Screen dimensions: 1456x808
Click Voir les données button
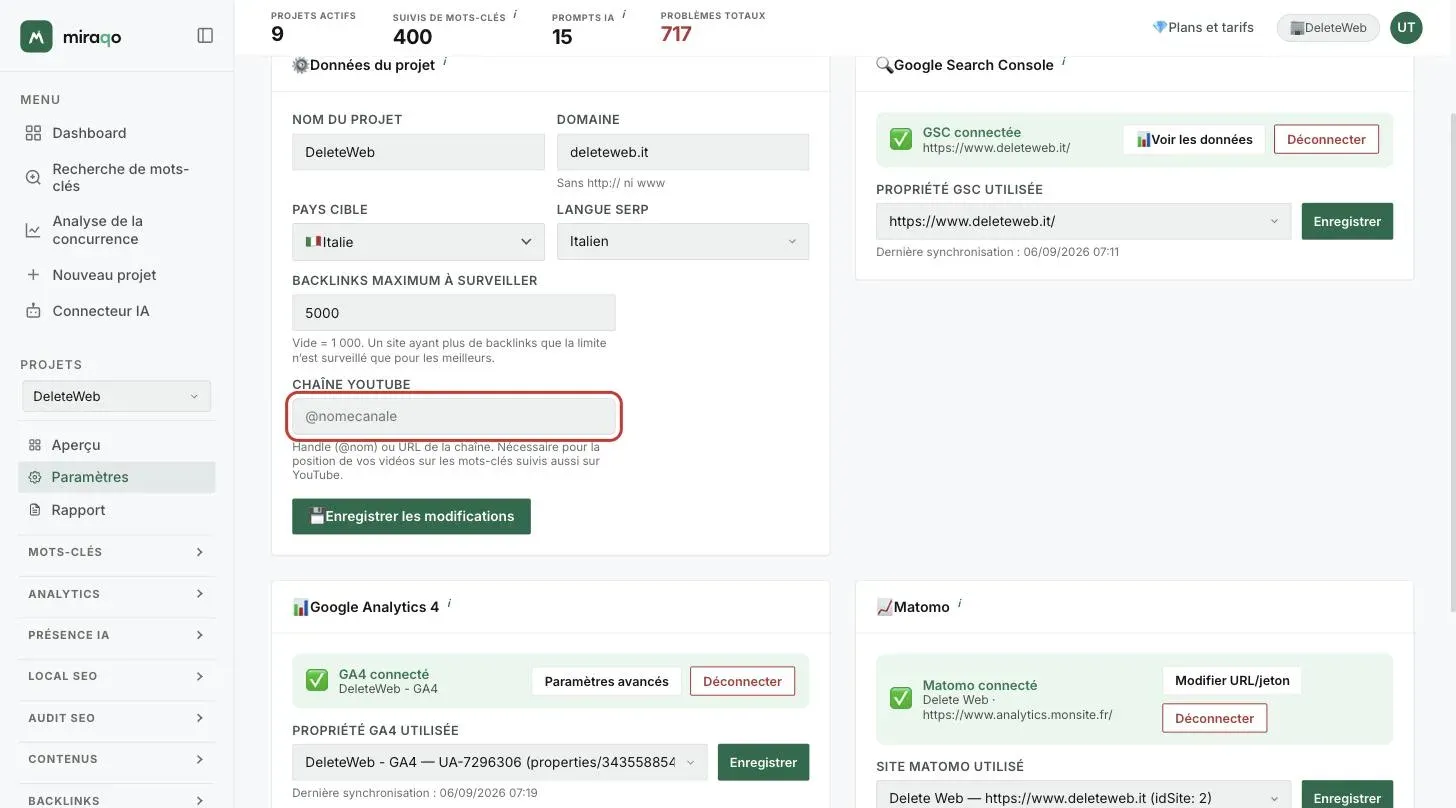tap(1194, 139)
